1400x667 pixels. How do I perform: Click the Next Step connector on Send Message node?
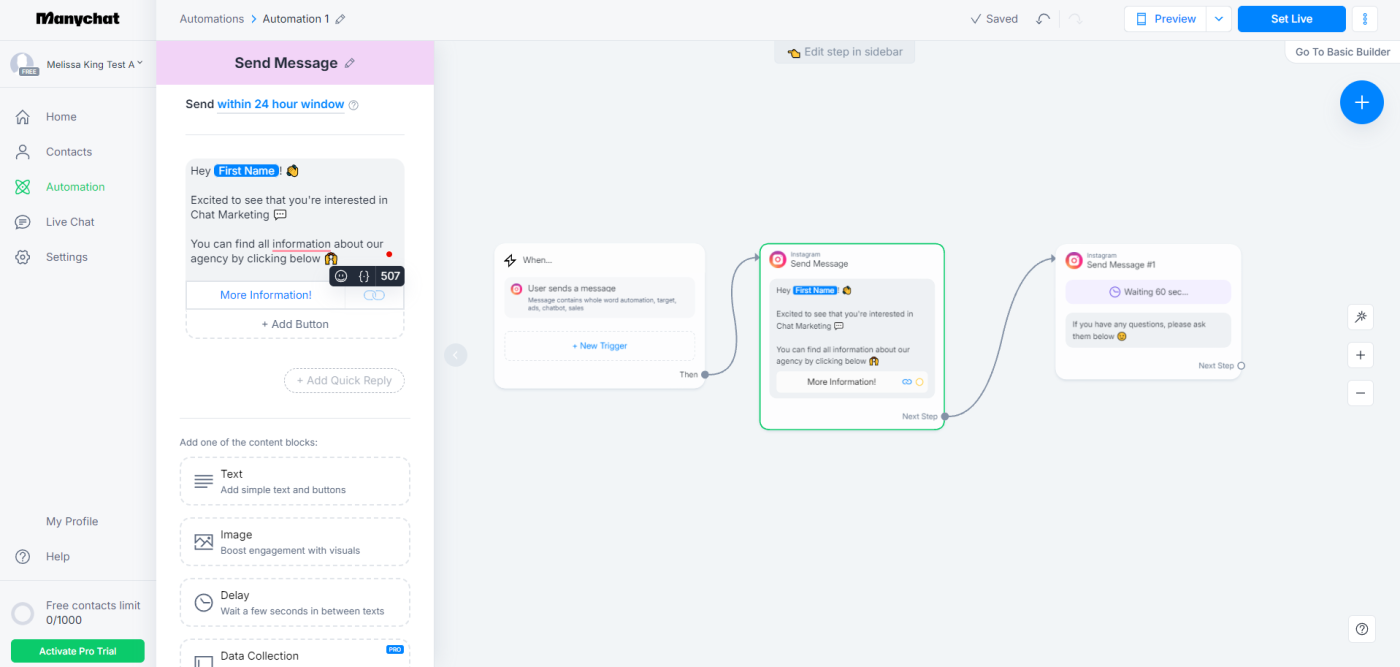coord(944,416)
